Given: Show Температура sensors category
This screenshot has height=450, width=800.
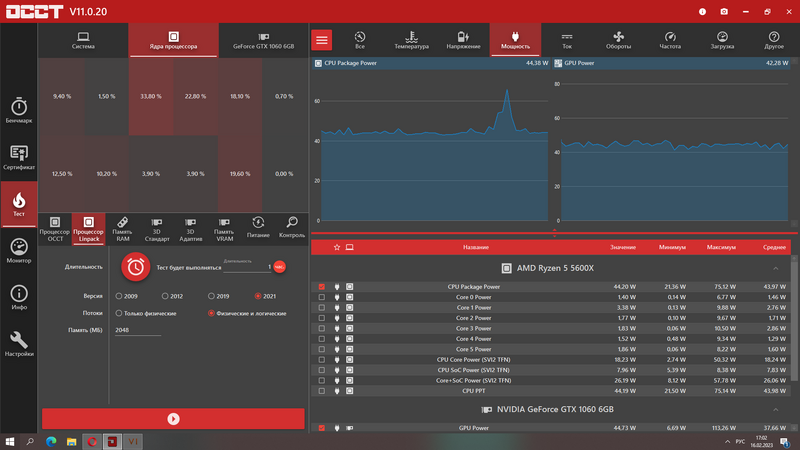Looking at the screenshot, I should 411,40.
